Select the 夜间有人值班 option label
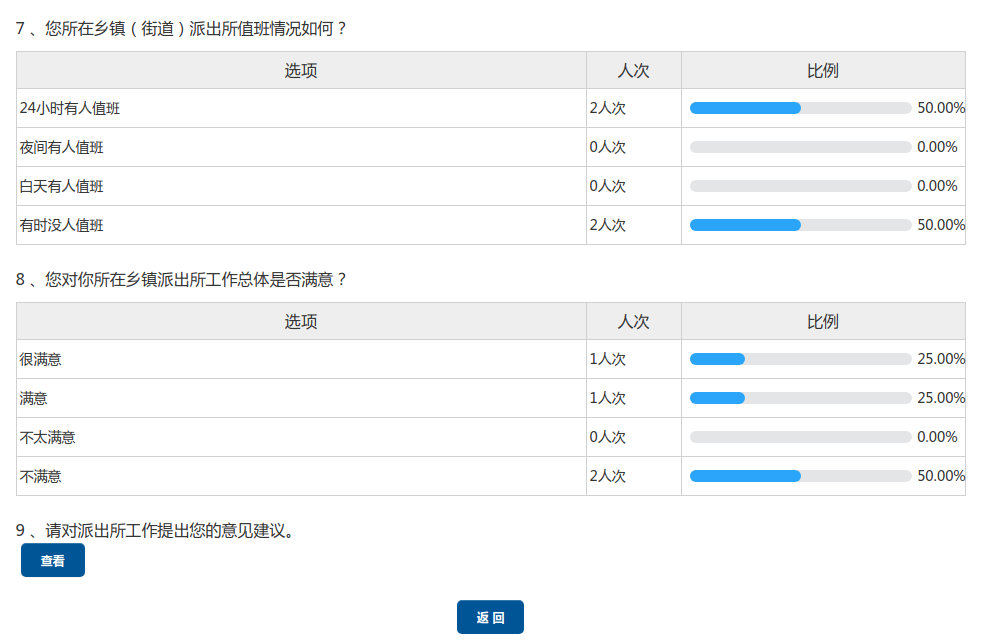983x644 pixels. click(x=62, y=147)
